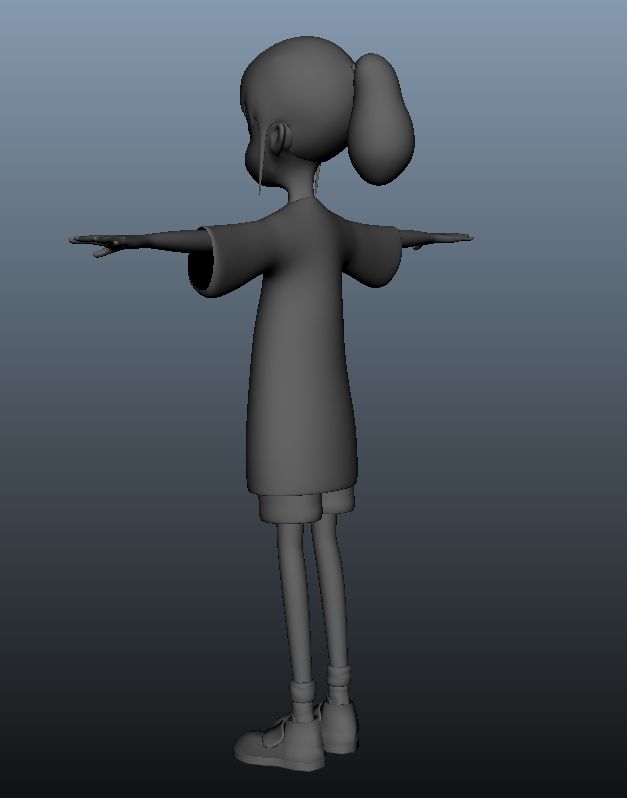The width and height of the screenshot is (627, 798).
Task: Click the sleeve beneath the hair bun
Action: pos(375,252)
